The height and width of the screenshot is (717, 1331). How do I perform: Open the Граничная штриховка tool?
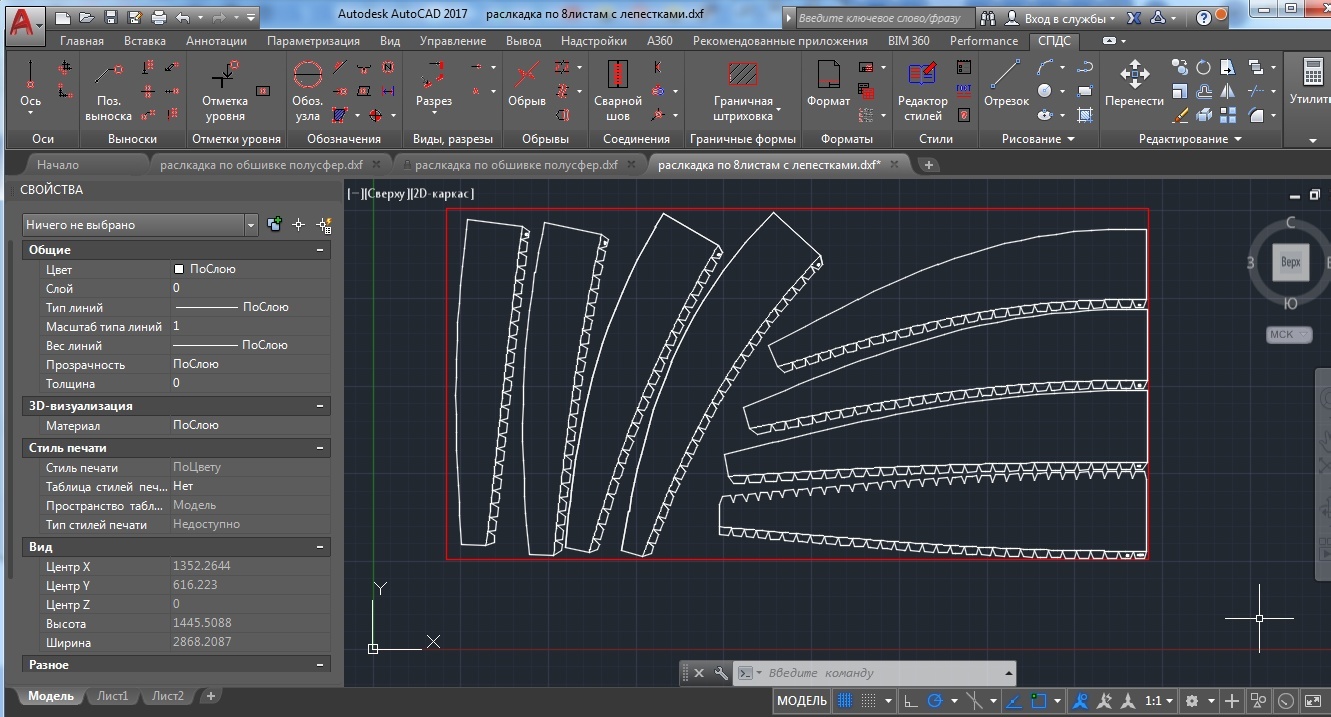743,90
